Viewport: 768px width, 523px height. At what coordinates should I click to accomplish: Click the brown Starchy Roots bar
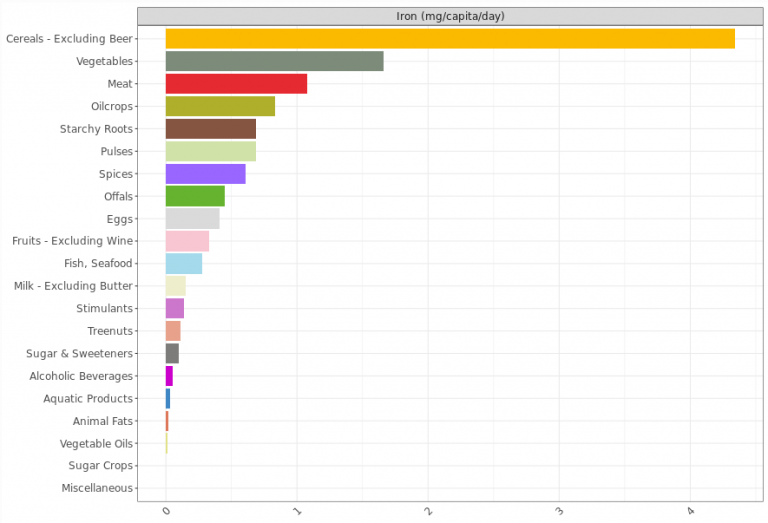[210, 129]
